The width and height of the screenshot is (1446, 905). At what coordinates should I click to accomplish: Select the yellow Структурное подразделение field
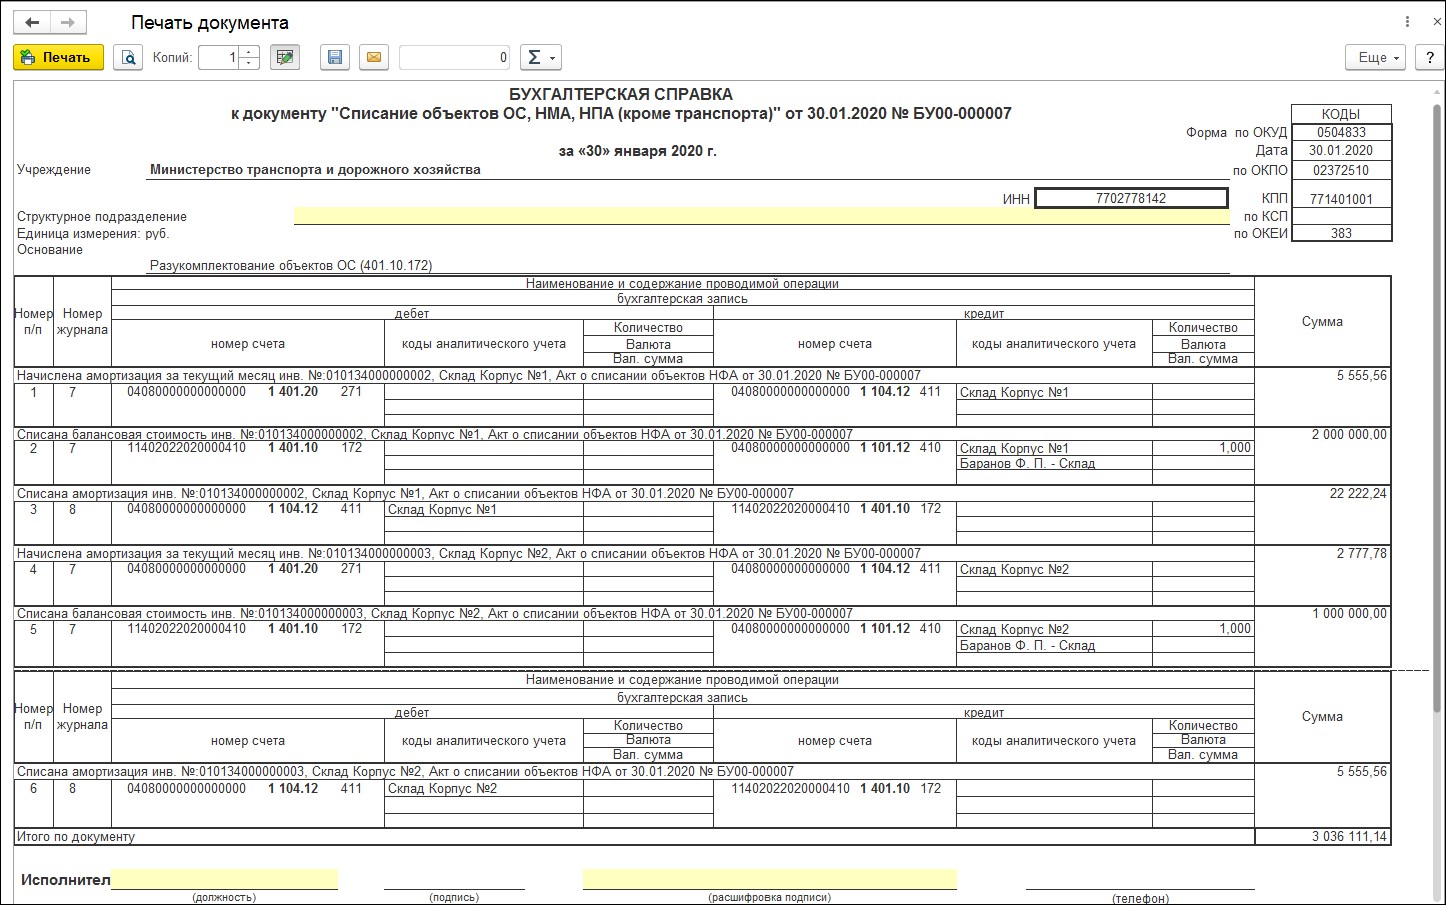click(x=761, y=216)
